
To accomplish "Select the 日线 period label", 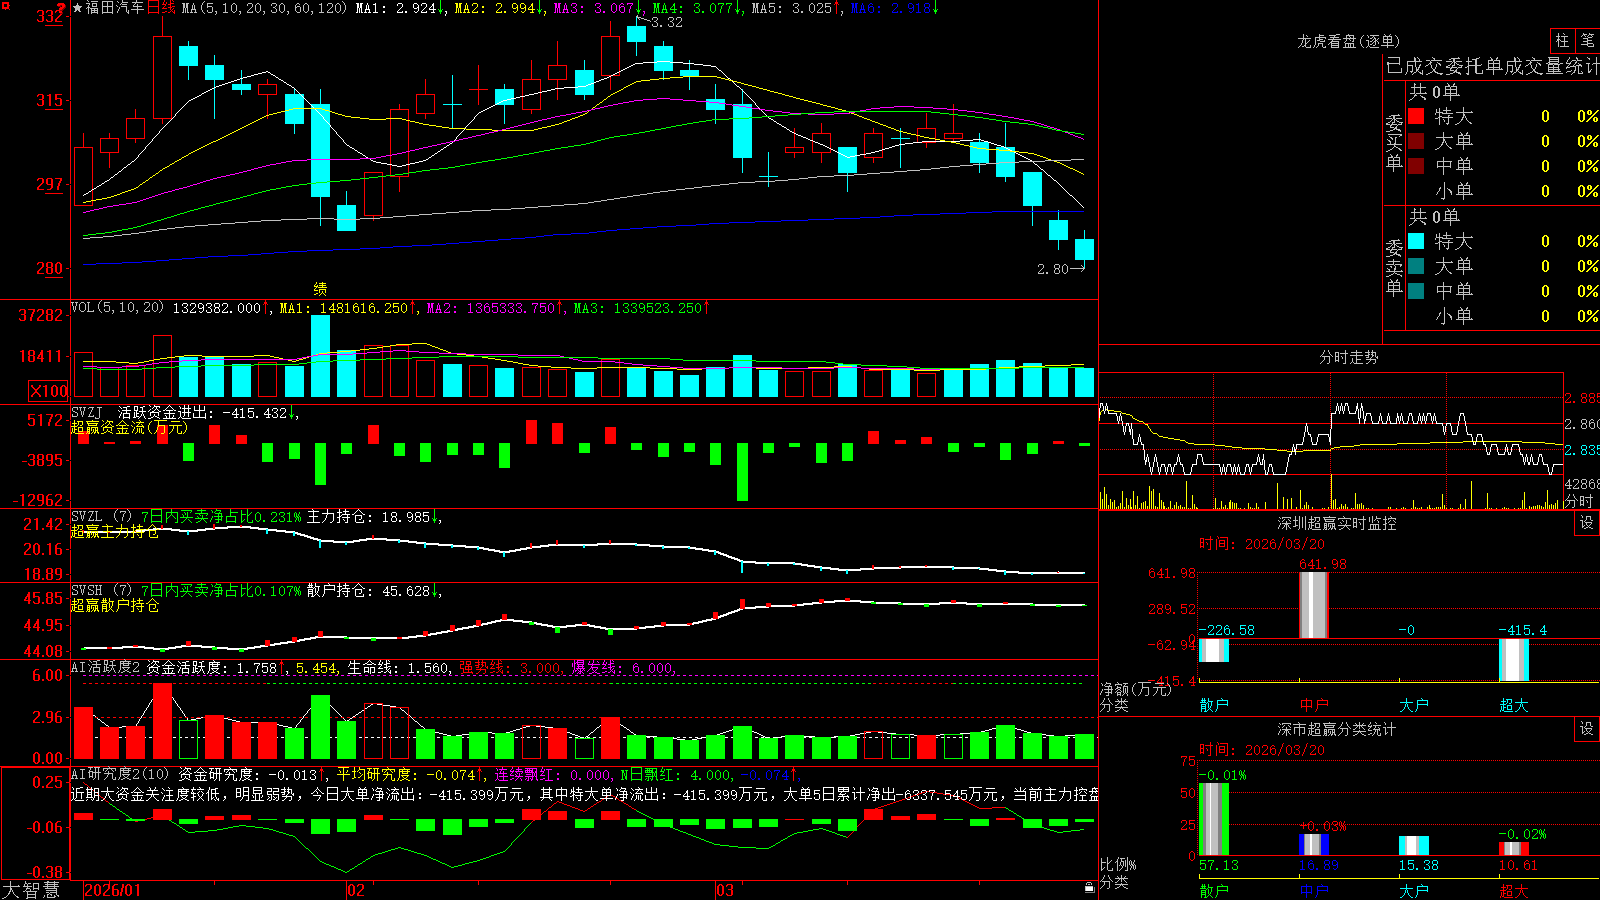I will (x=161, y=8).
